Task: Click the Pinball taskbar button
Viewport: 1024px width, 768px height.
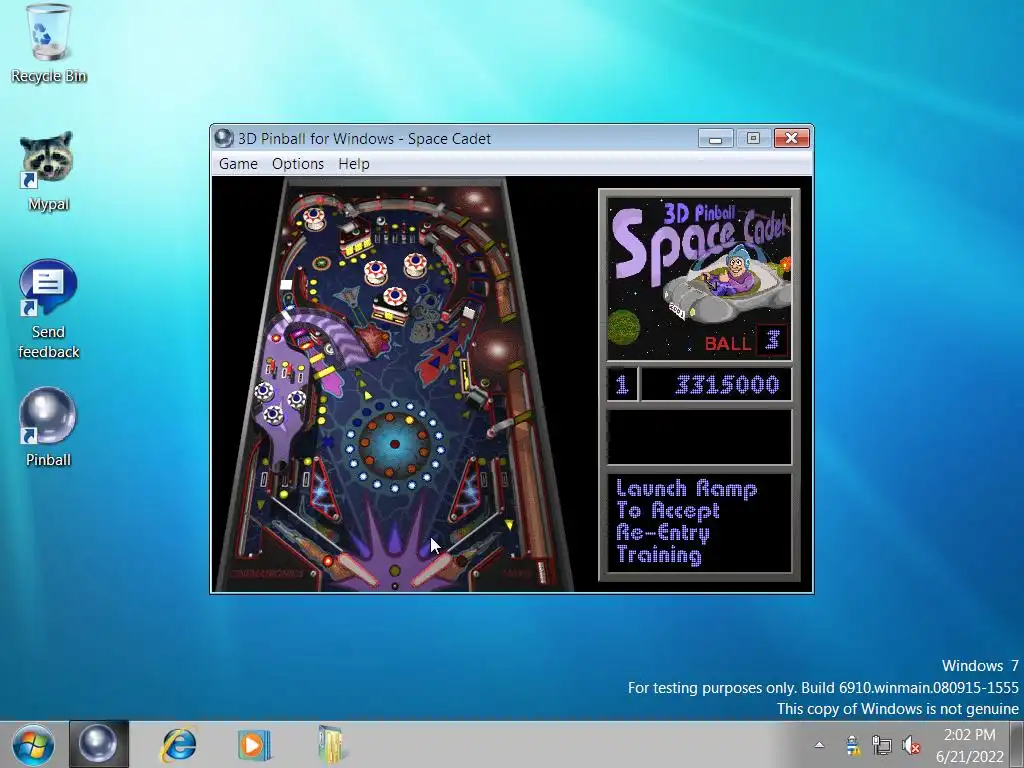Action: coord(99,744)
